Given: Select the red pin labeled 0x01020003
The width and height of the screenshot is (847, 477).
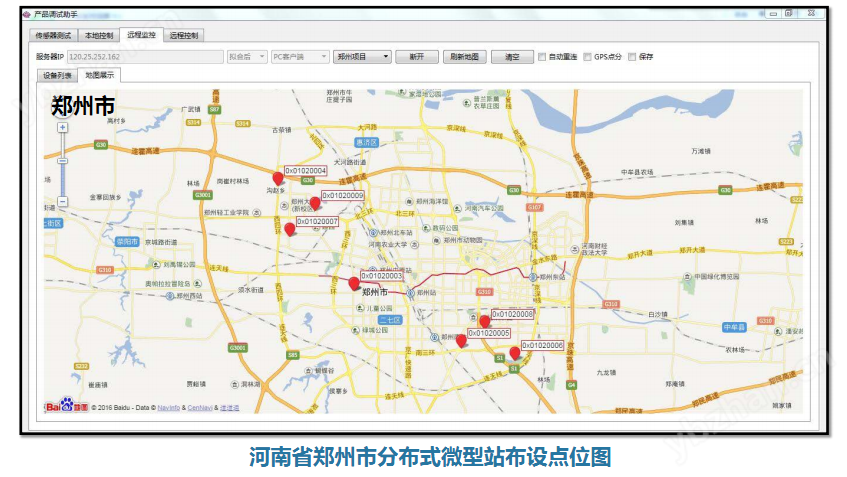Looking at the screenshot, I should point(354,284).
